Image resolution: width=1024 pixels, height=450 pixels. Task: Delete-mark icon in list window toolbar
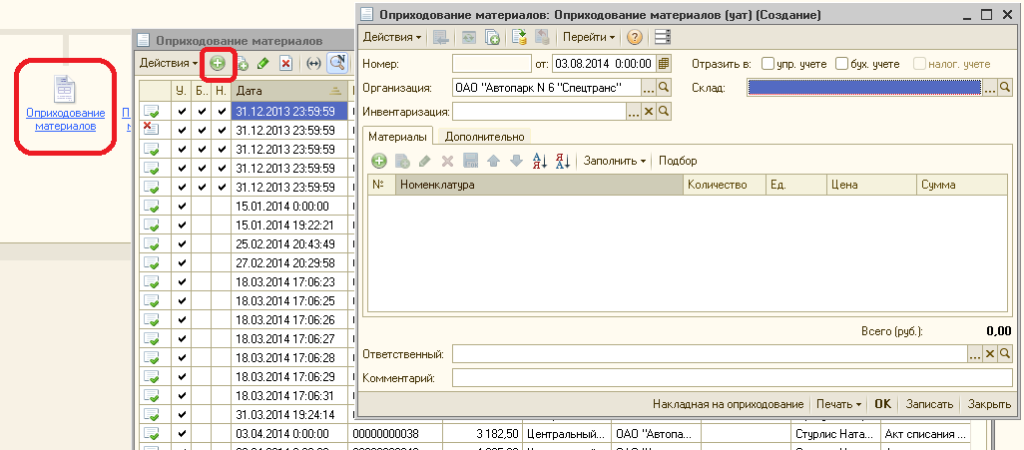click(285, 63)
